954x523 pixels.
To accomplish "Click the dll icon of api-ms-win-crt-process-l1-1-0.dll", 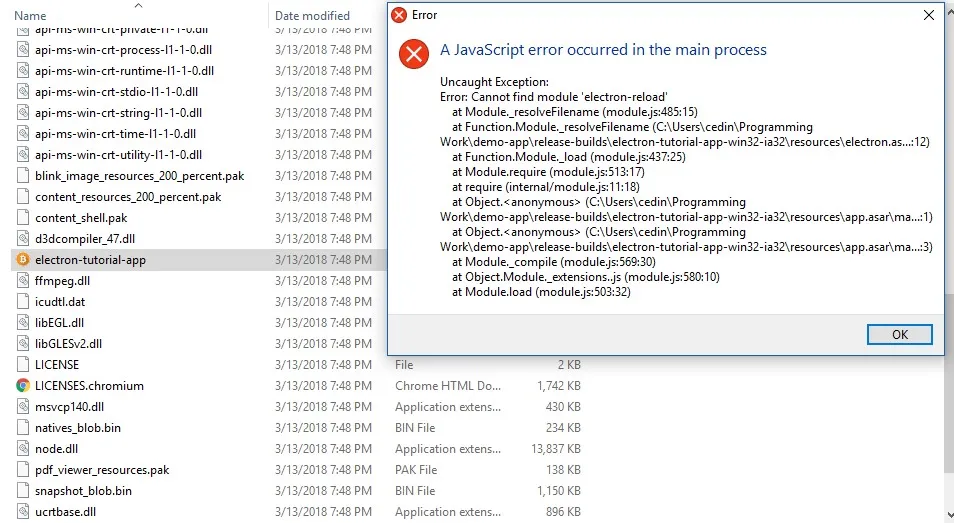I will pyautogui.click(x=23, y=50).
